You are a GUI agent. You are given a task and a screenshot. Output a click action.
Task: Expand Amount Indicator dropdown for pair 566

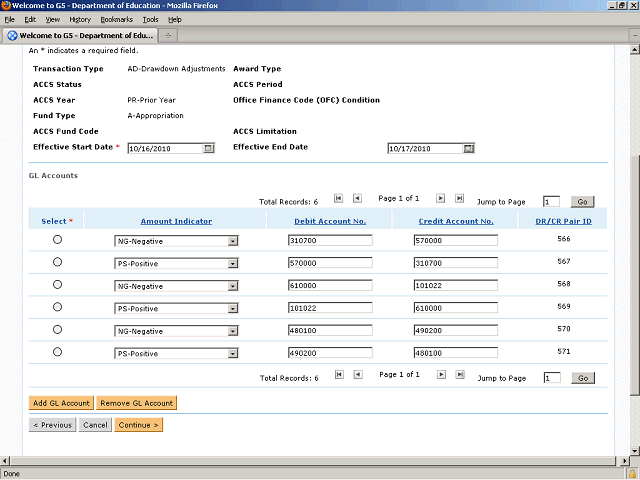pyautogui.click(x=233, y=241)
